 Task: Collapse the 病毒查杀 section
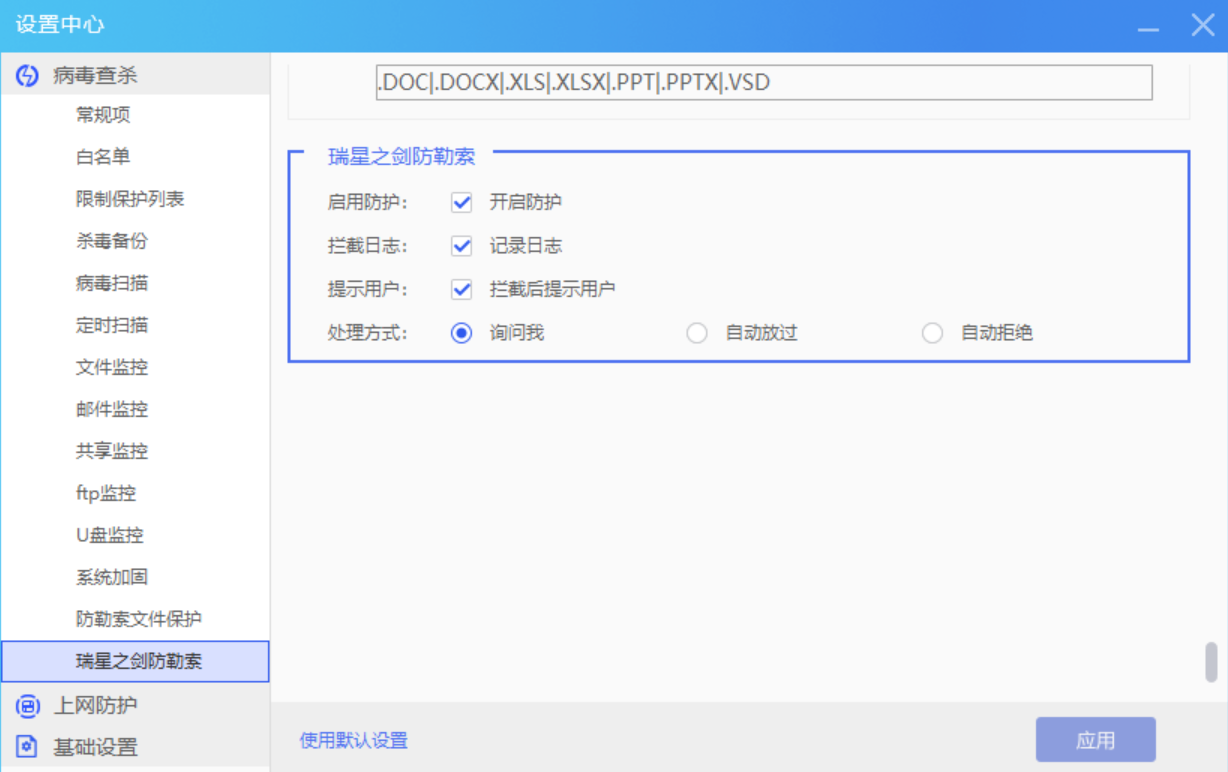pyautogui.click(x=95, y=75)
